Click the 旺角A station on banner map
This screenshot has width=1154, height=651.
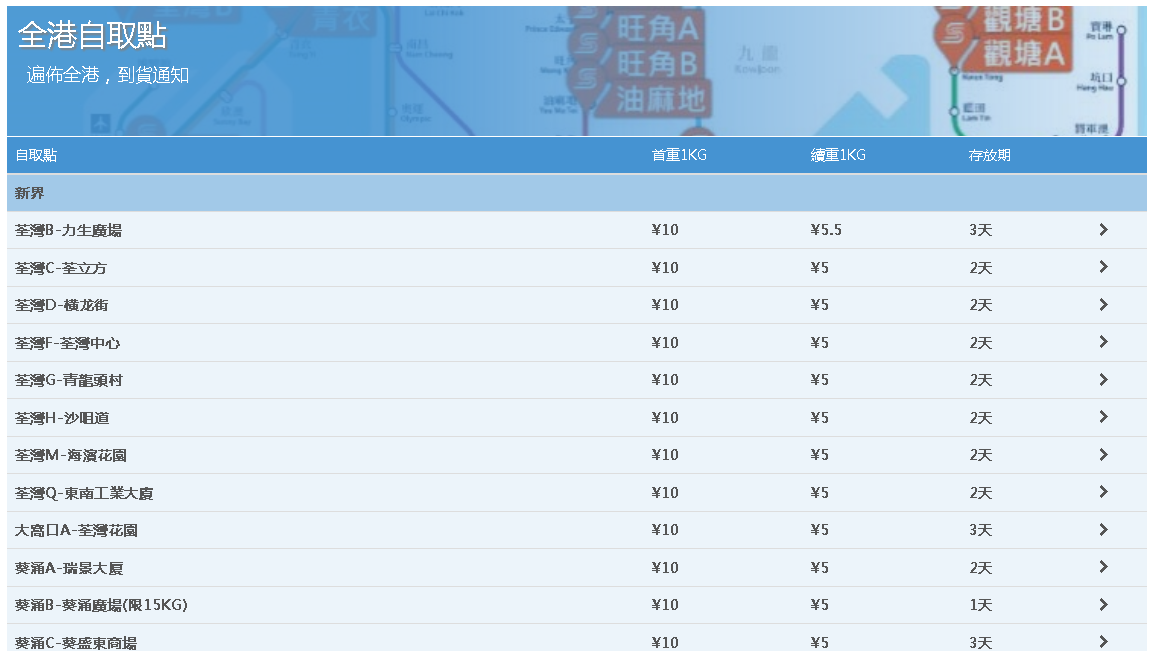pos(656,29)
